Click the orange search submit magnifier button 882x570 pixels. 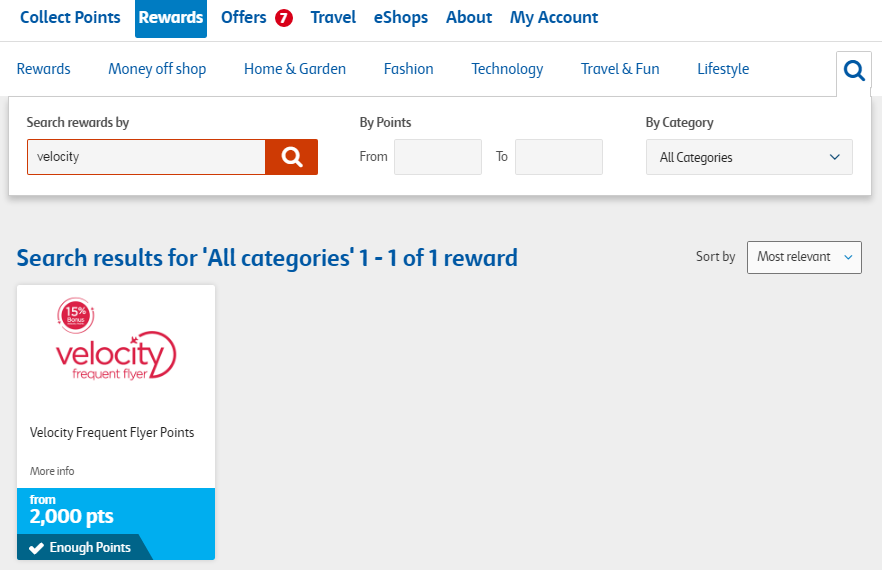(x=291, y=157)
